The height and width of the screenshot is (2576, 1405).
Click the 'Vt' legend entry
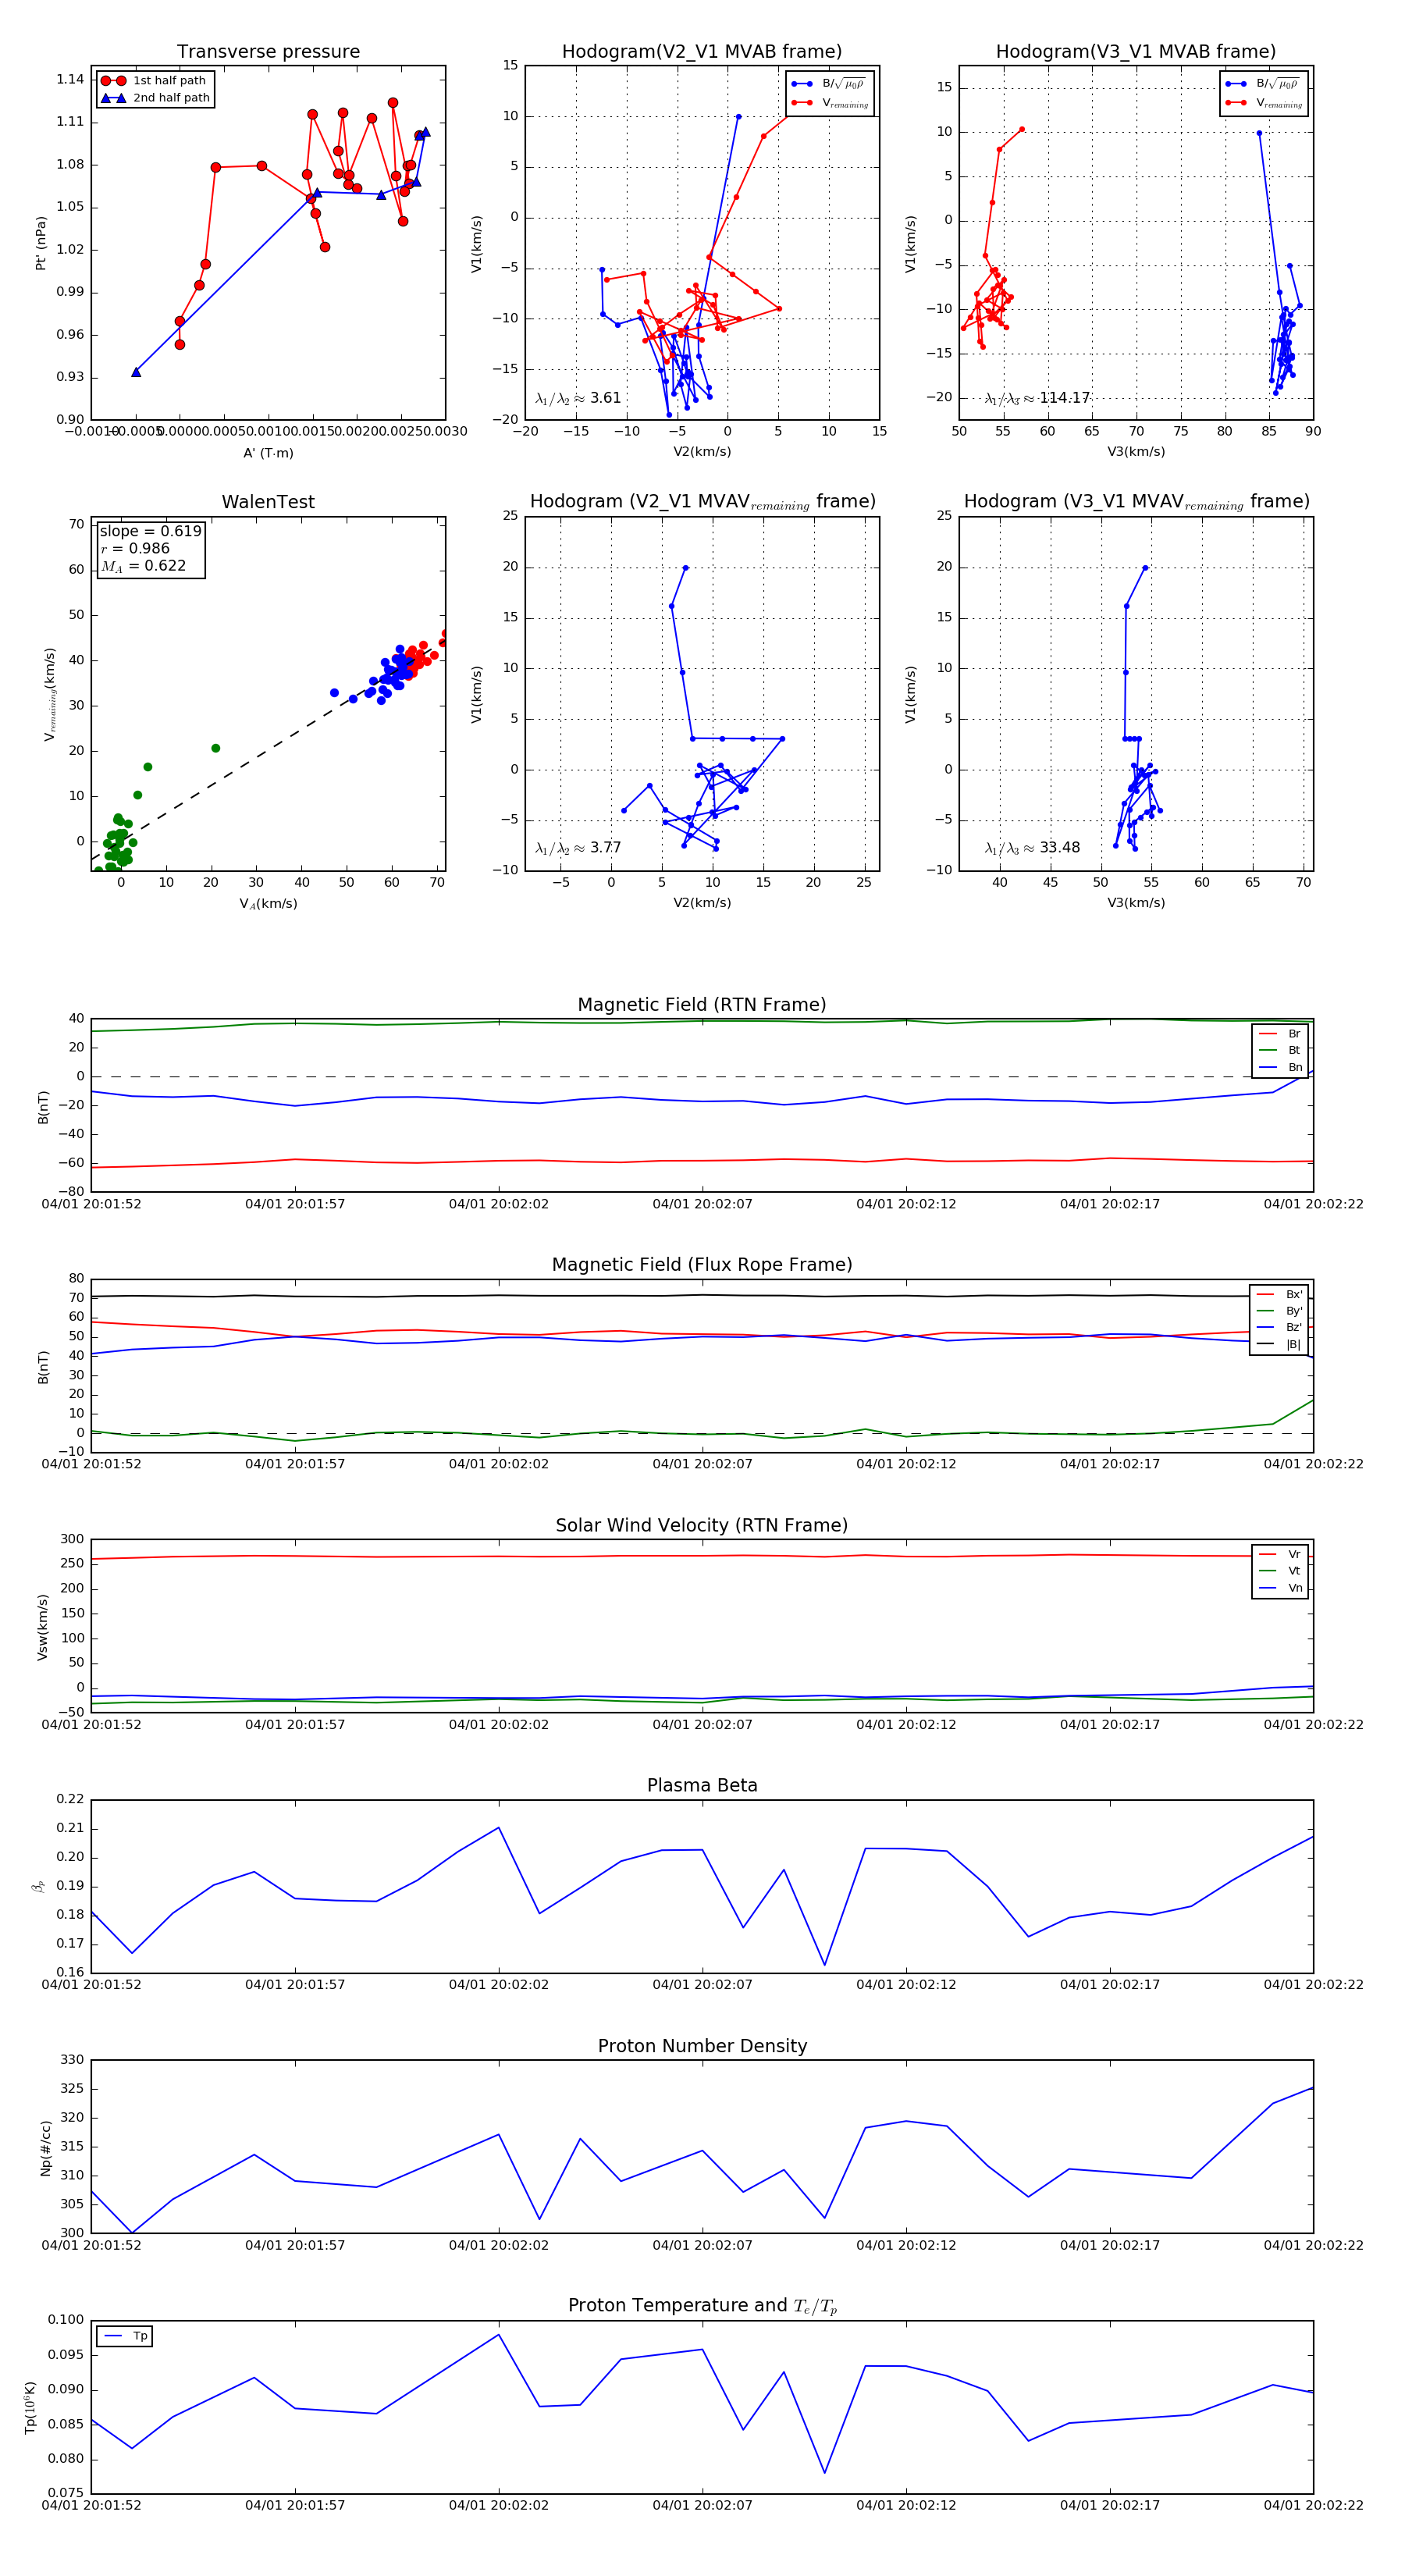pyautogui.click(x=1280, y=1571)
